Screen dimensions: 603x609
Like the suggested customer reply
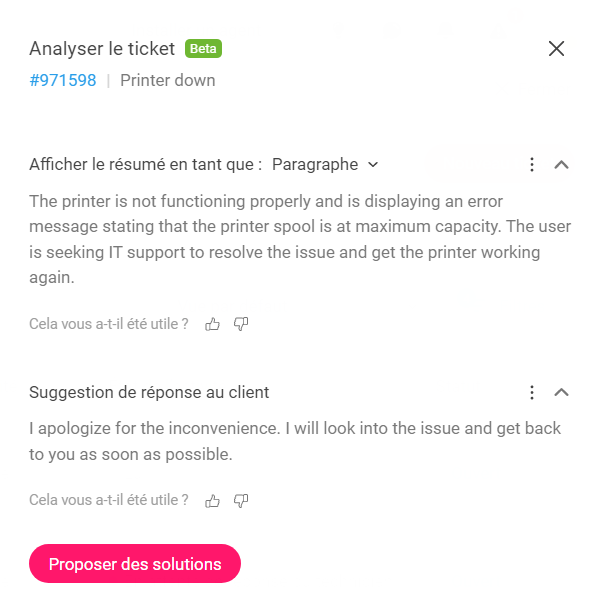[212, 501]
